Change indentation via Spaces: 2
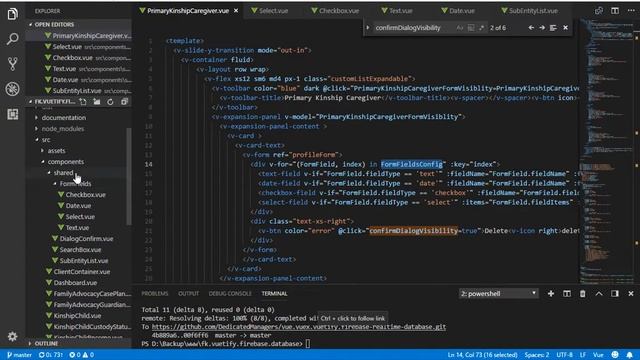Image resolution: width=640 pixels, height=360 pixels. (x=536, y=355)
